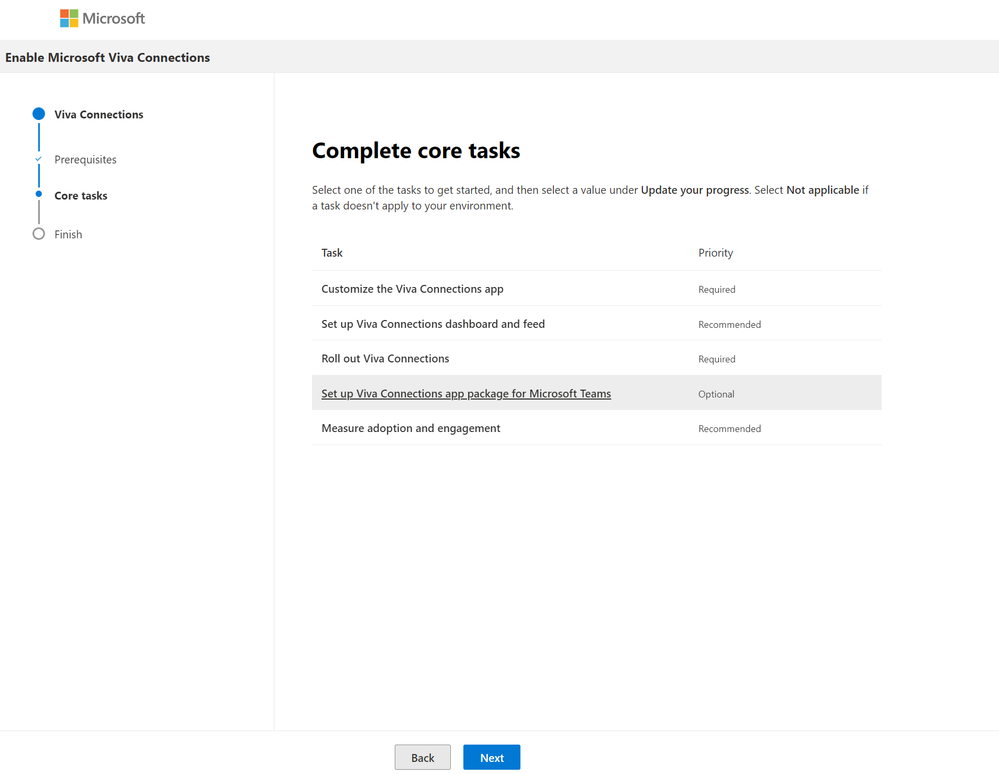Click the Task column header
The width and height of the screenshot is (999, 774).
pyautogui.click(x=332, y=253)
